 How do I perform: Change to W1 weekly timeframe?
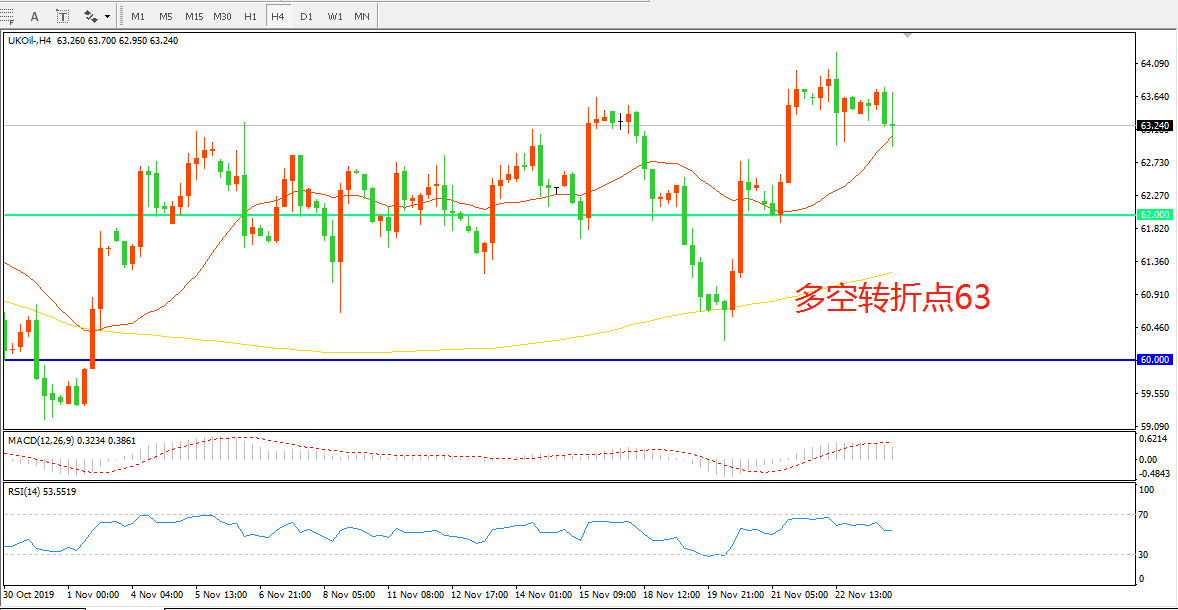[x=334, y=16]
